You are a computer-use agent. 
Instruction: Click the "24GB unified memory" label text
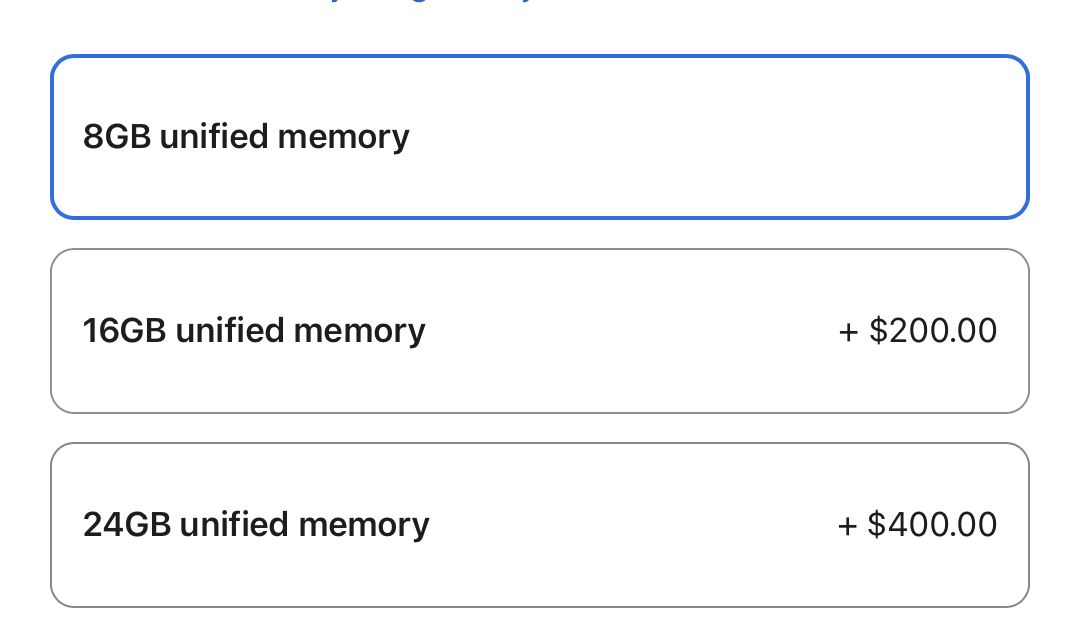click(x=256, y=524)
